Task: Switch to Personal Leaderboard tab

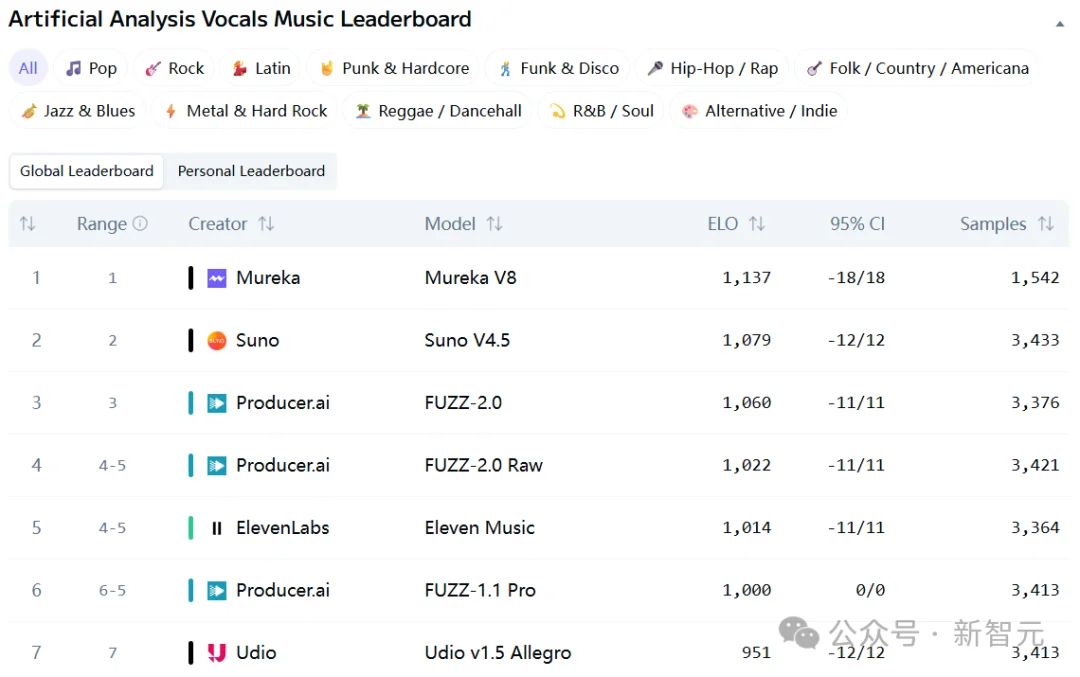Action: click(x=251, y=171)
